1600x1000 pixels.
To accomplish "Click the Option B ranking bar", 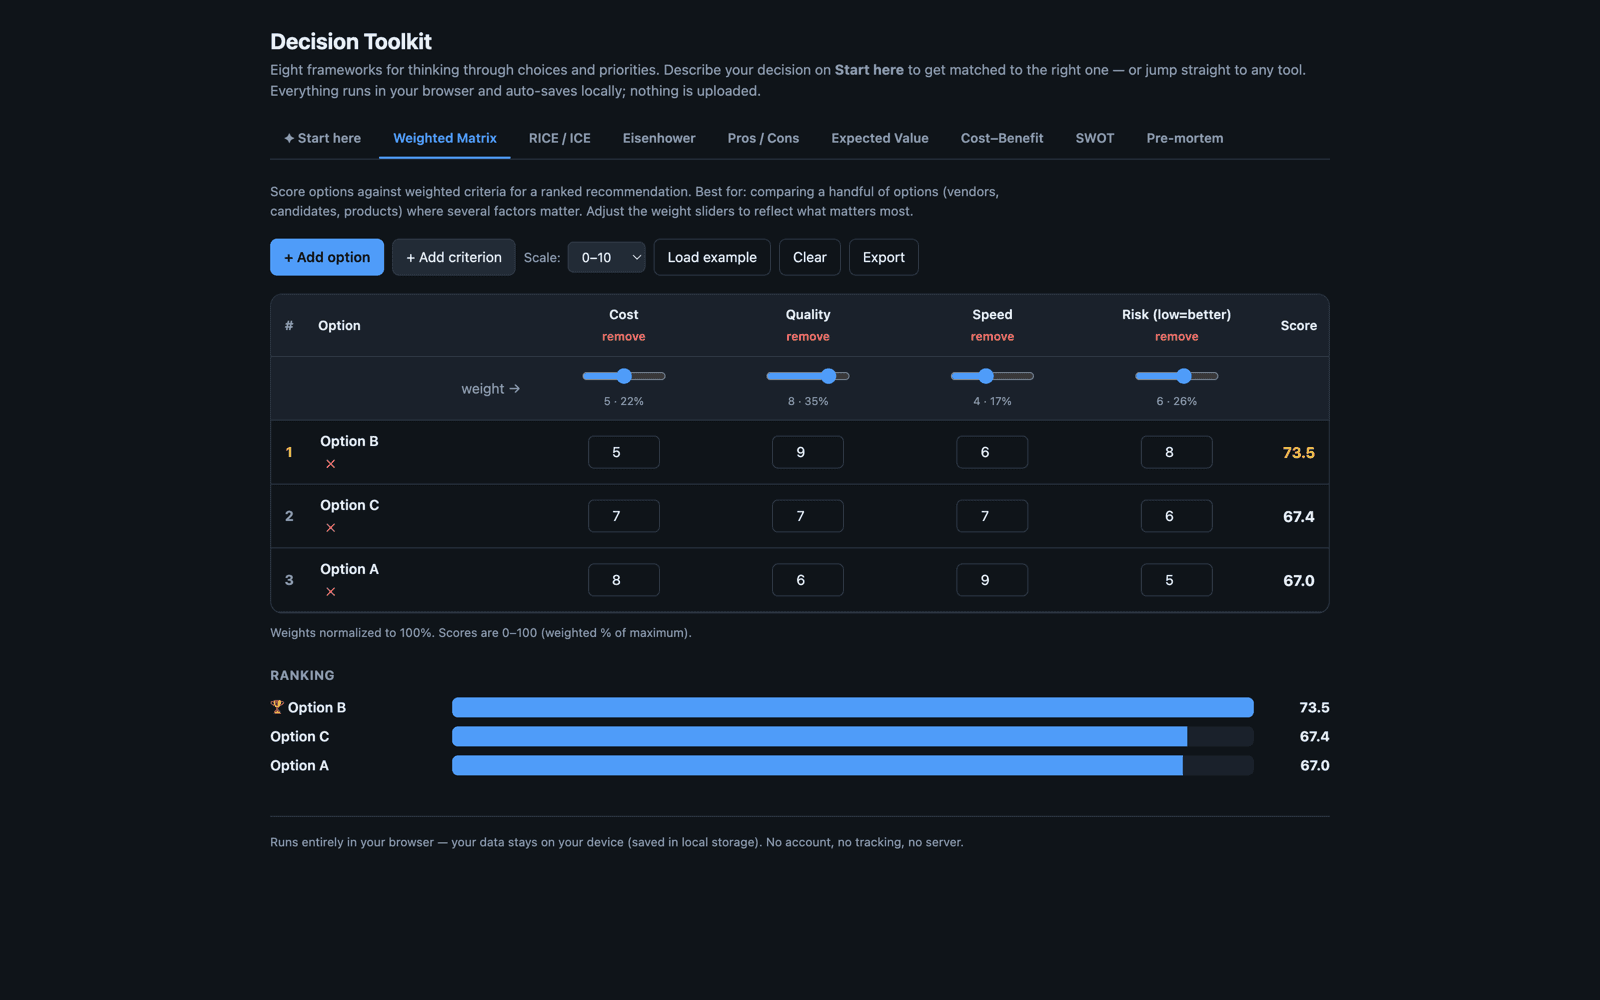I will (853, 707).
